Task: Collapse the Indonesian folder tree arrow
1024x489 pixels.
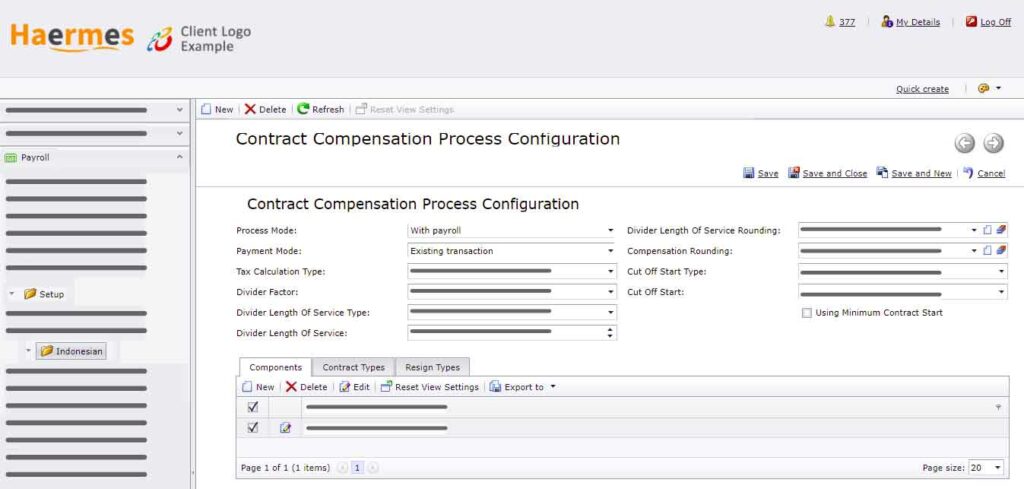Action: 28,351
